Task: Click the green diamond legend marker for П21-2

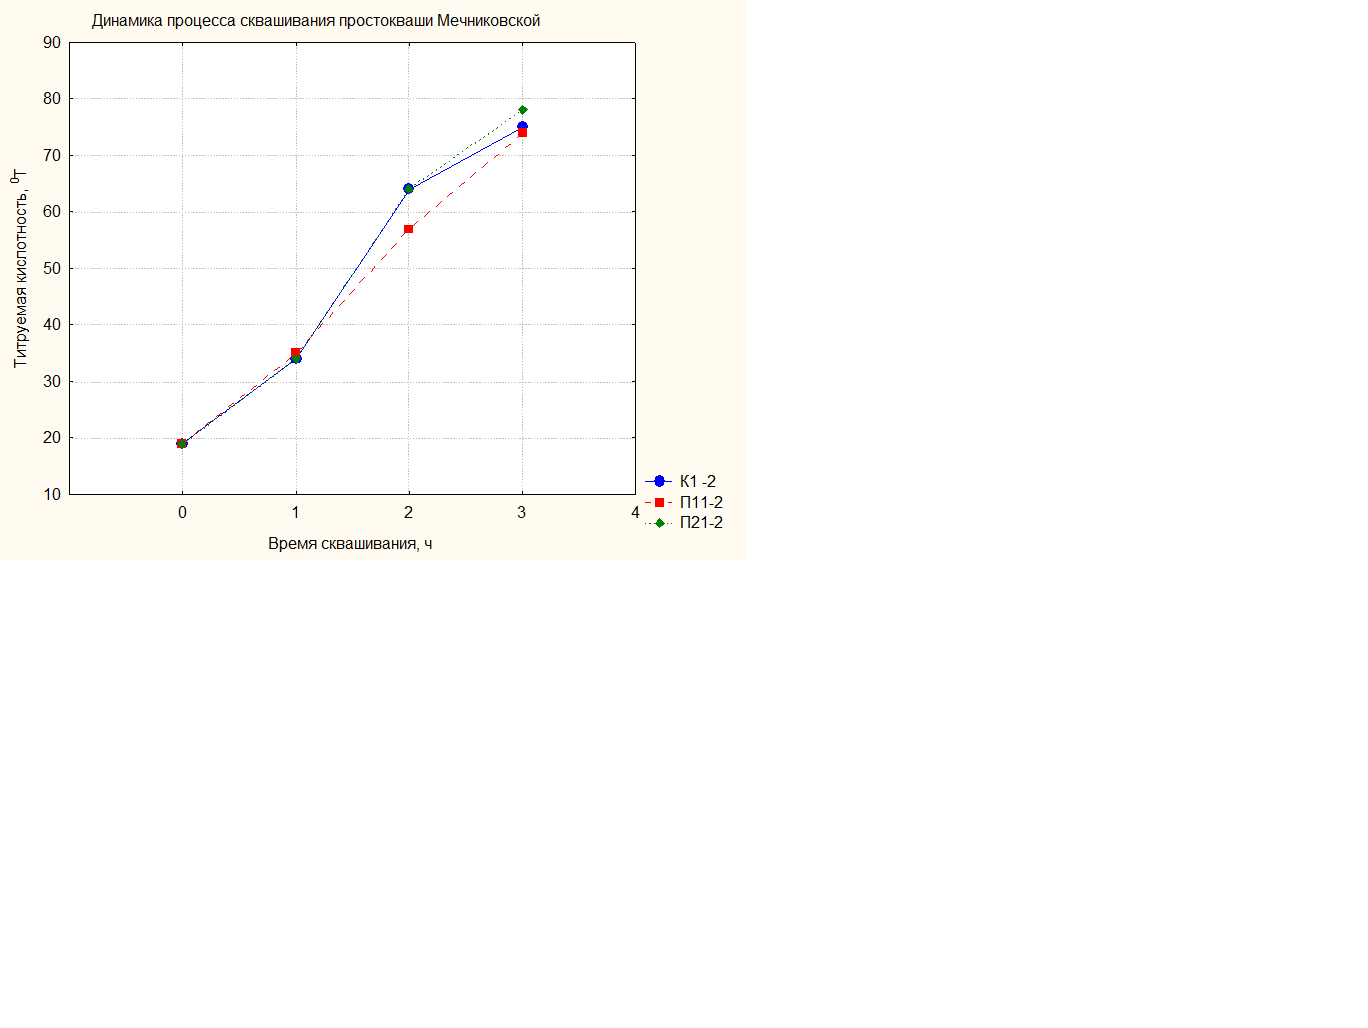Action: pyautogui.click(x=659, y=523)
